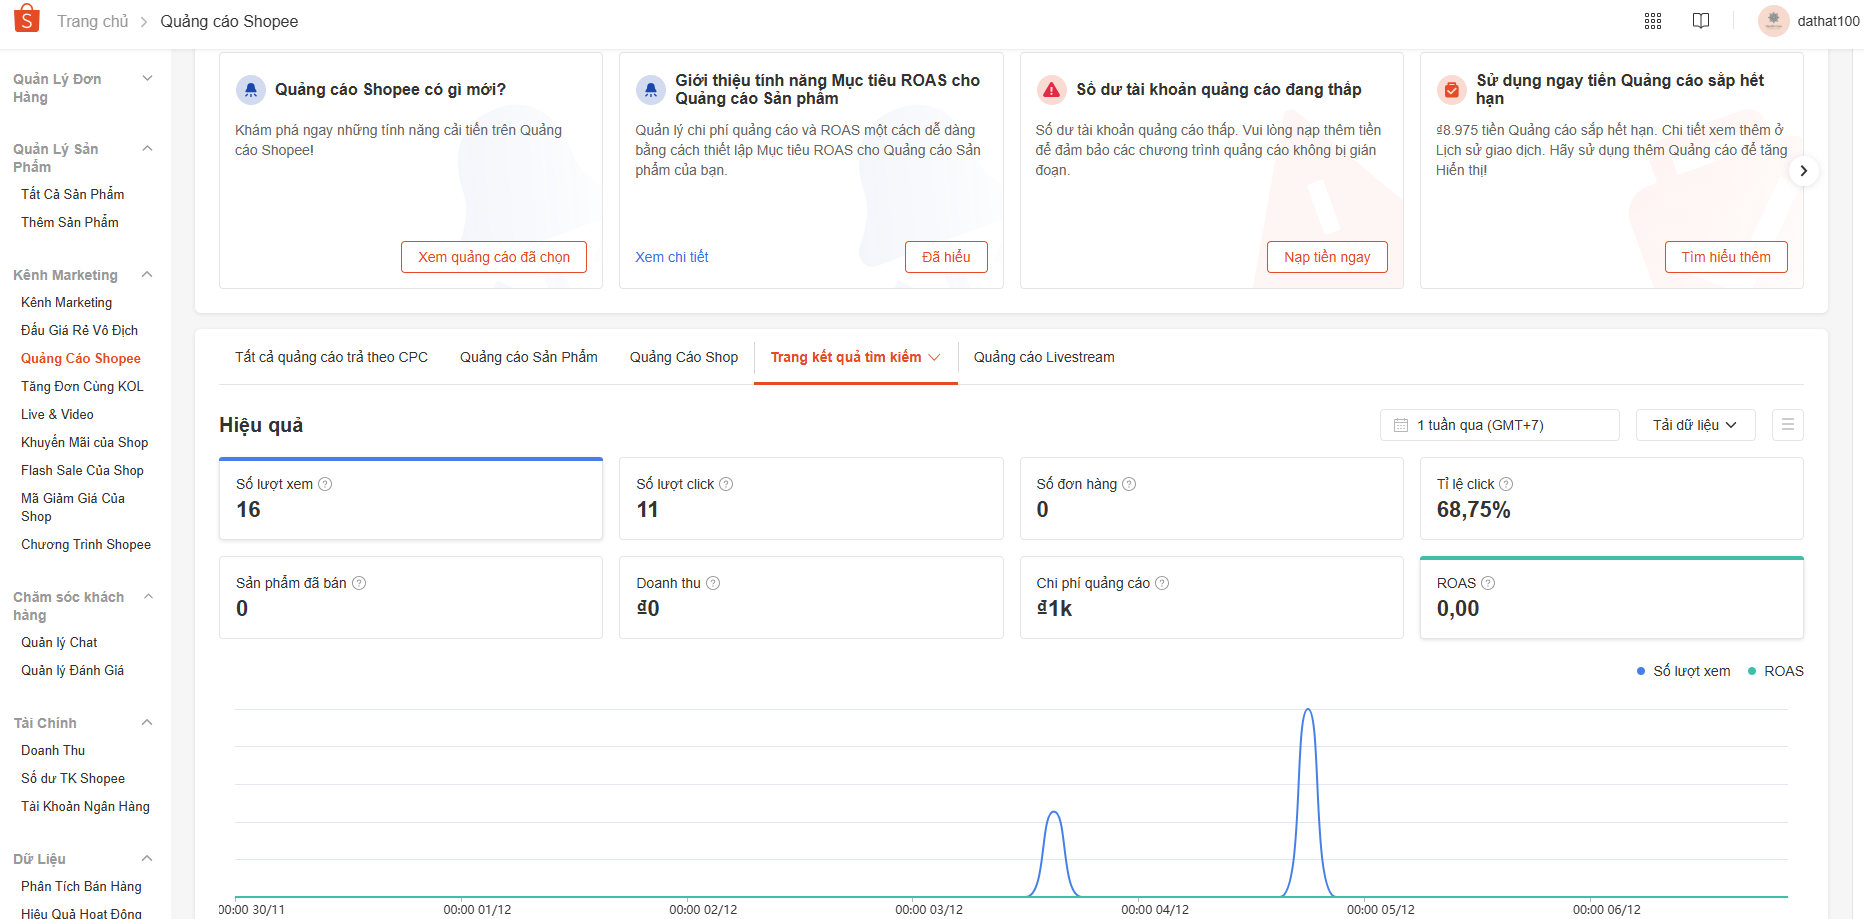Open Đấu Giá Rẻ Vô Địch sidebar item
The image size is (1864, 919).
pos(80,330)
